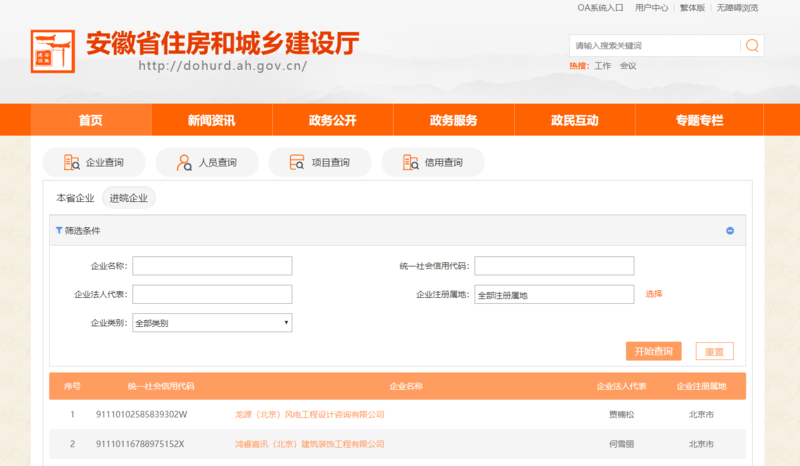Screen dimensions: 800x466
Task: Click the 序号 column header
Action: pyautogui.click(x=72, y=386)
